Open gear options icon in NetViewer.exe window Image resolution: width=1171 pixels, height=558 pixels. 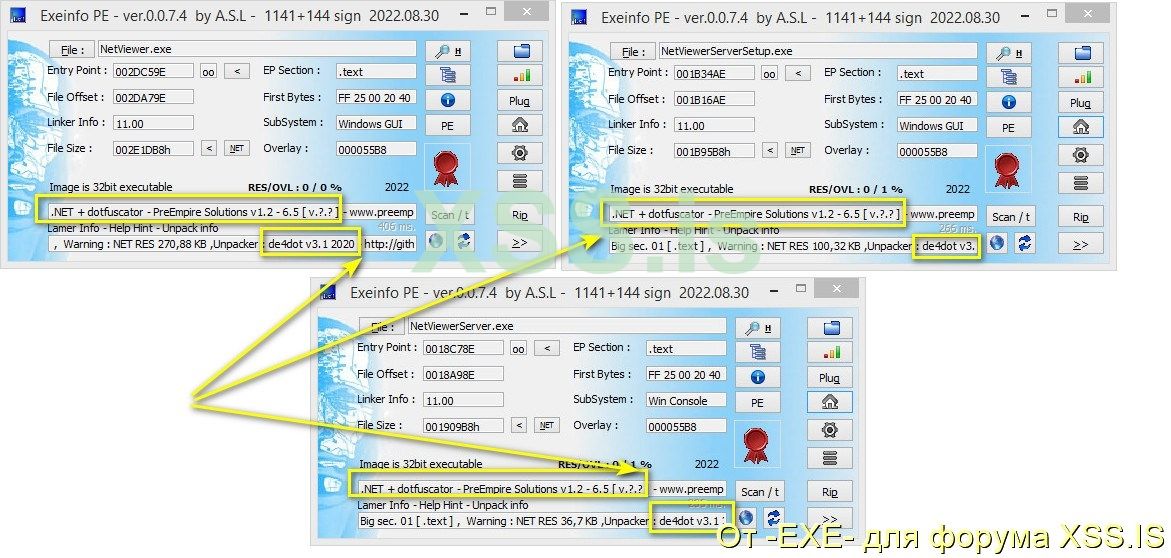[521, 153]
